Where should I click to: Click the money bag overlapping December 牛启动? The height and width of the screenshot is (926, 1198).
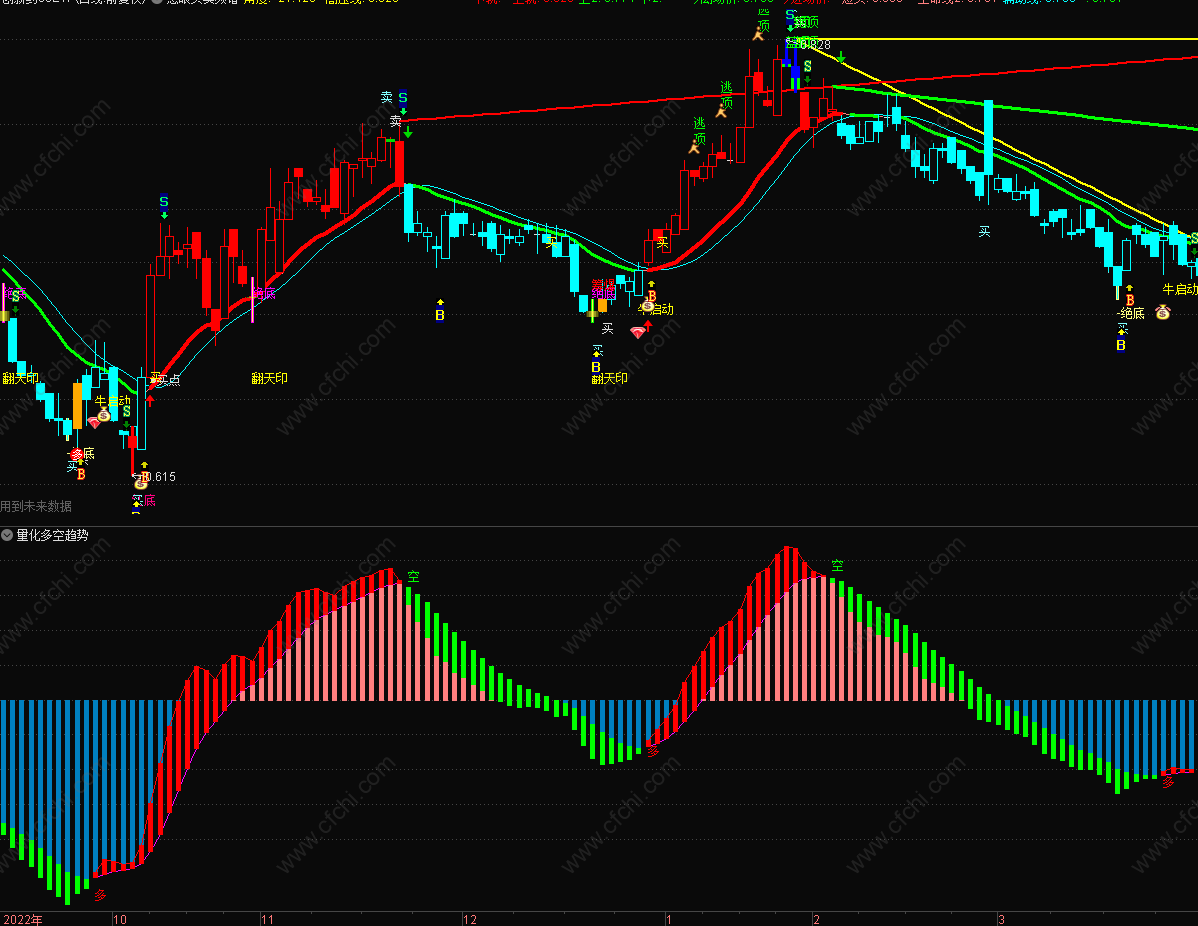[647, 306]
